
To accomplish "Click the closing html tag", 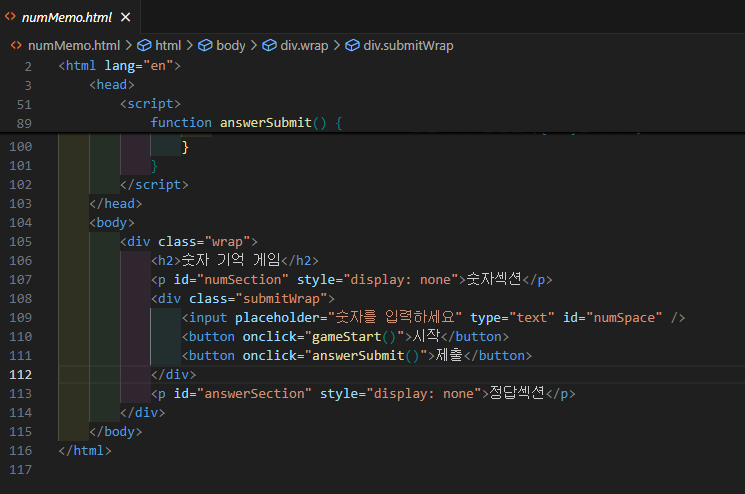I will tap(85, 451).
